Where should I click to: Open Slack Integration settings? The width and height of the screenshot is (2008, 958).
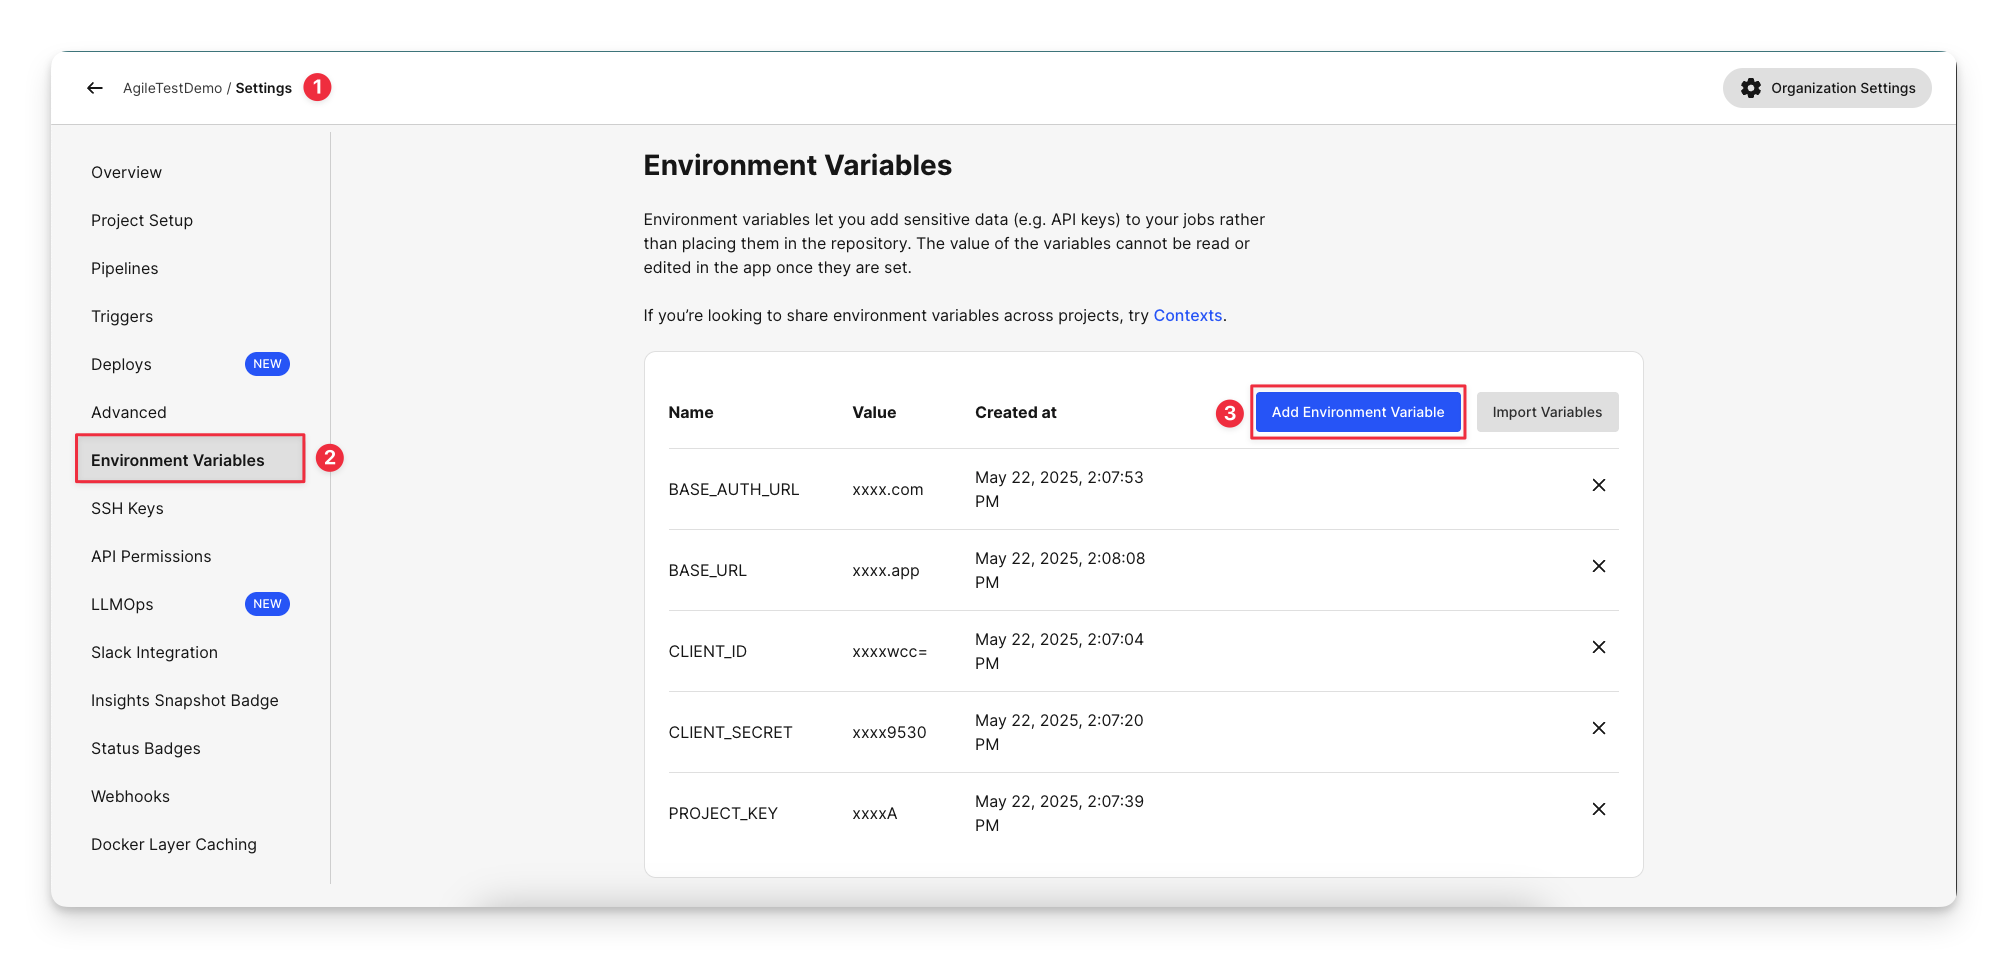click(x=154, y=652)
